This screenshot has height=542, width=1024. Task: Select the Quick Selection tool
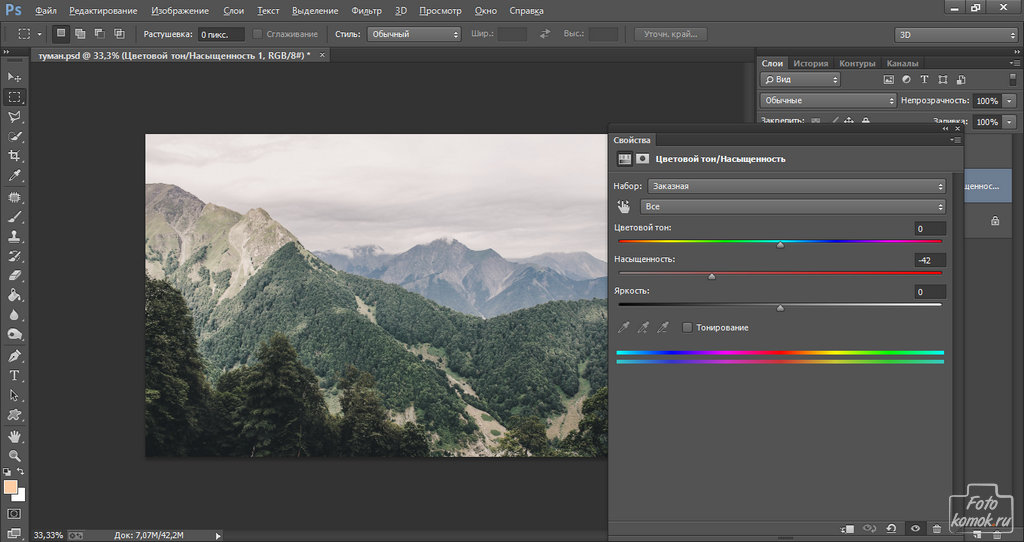tap(14, 136)
